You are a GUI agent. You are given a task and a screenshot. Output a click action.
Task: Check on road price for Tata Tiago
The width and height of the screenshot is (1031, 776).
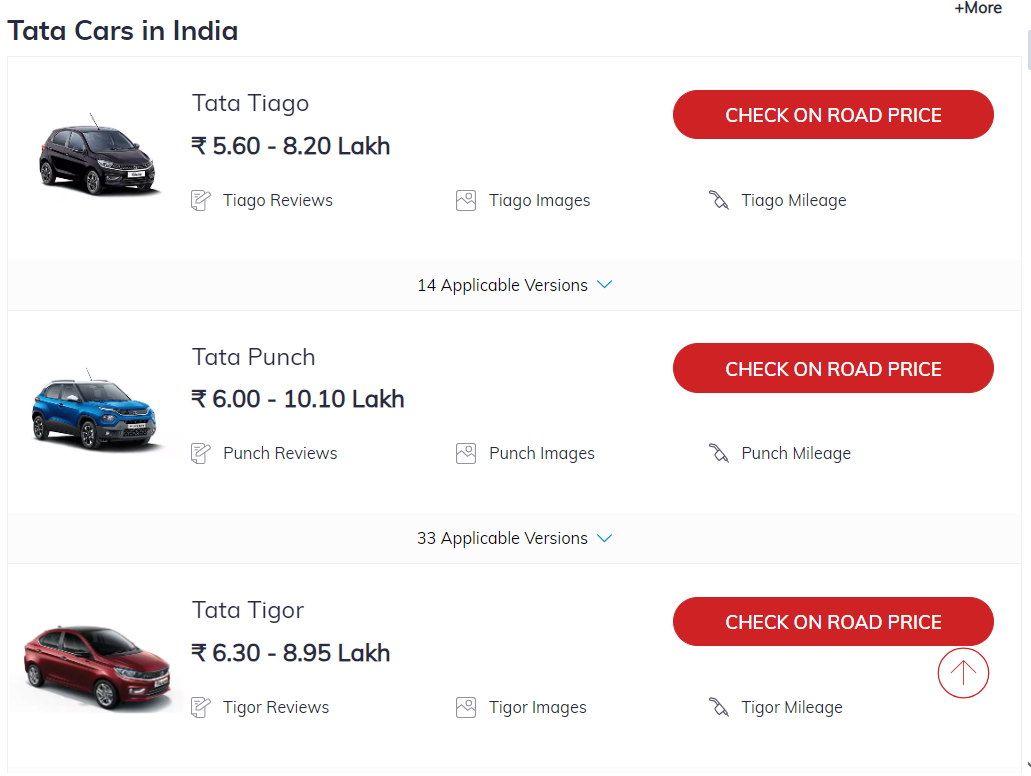point(833,115)
